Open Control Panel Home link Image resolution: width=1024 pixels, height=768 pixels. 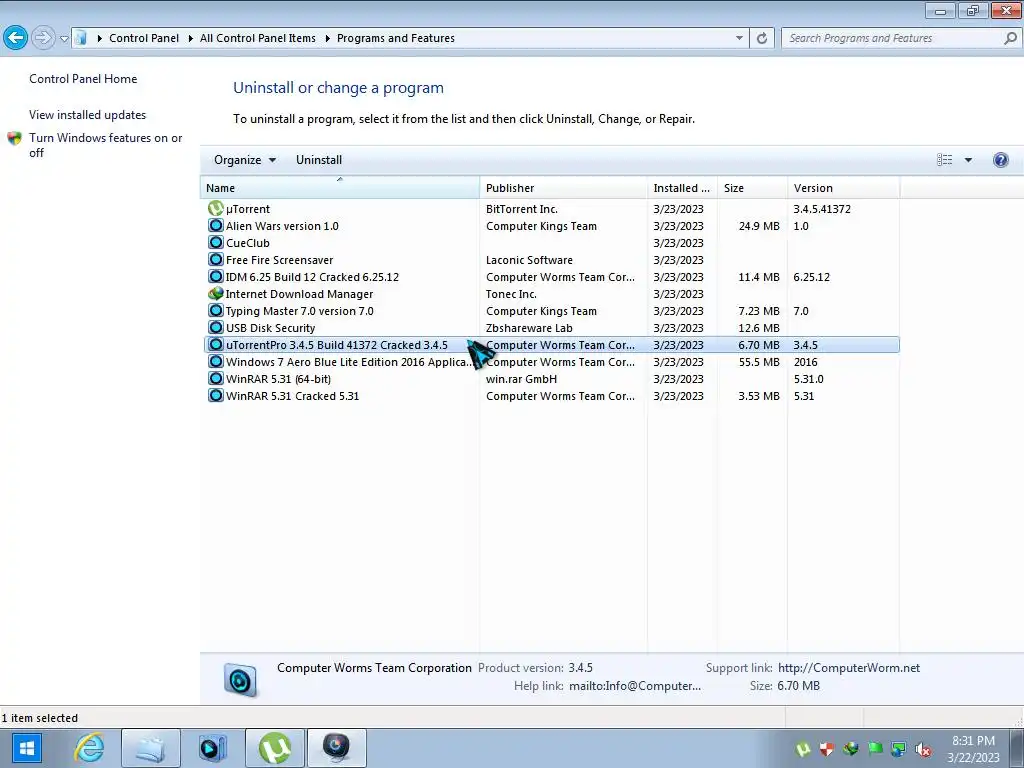[83, 78]
